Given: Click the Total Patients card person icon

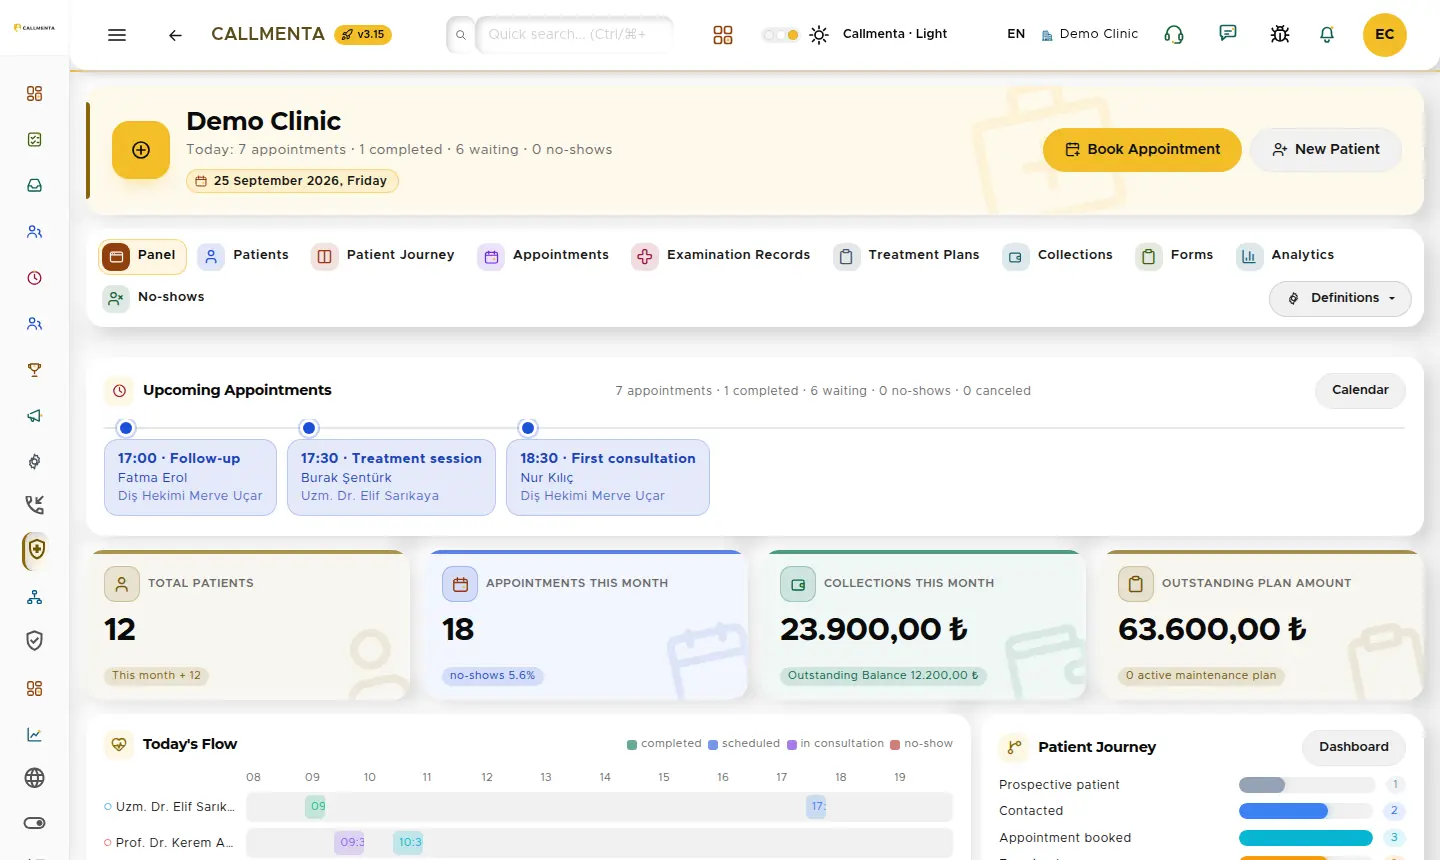Looking at the screenshot, I should pyautogui.click(x=122, y=584).
